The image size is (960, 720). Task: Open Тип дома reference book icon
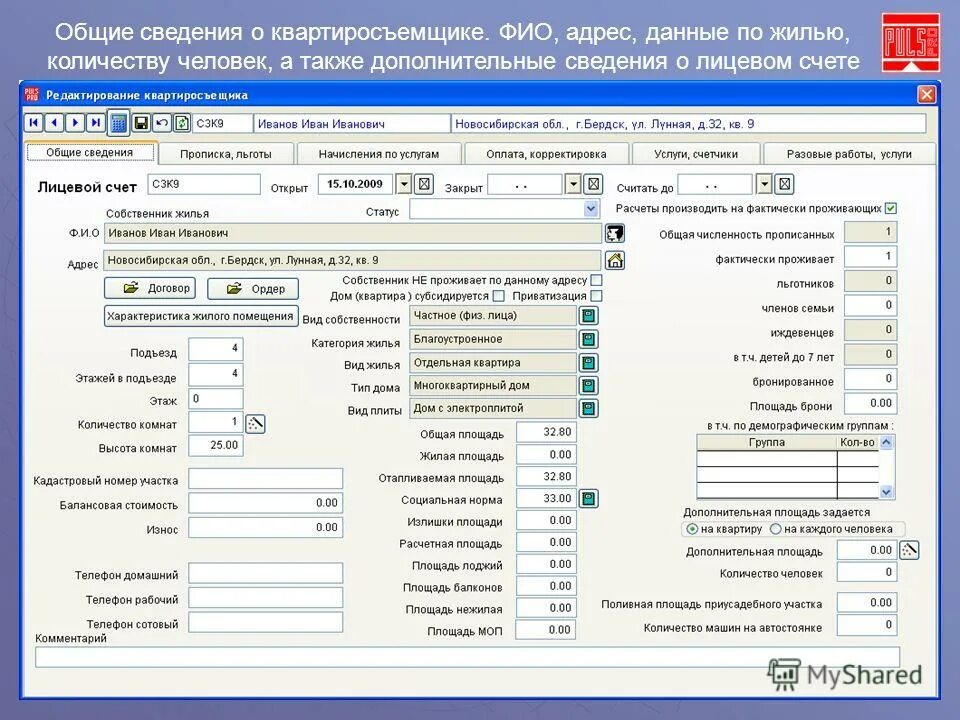point(588,386)
